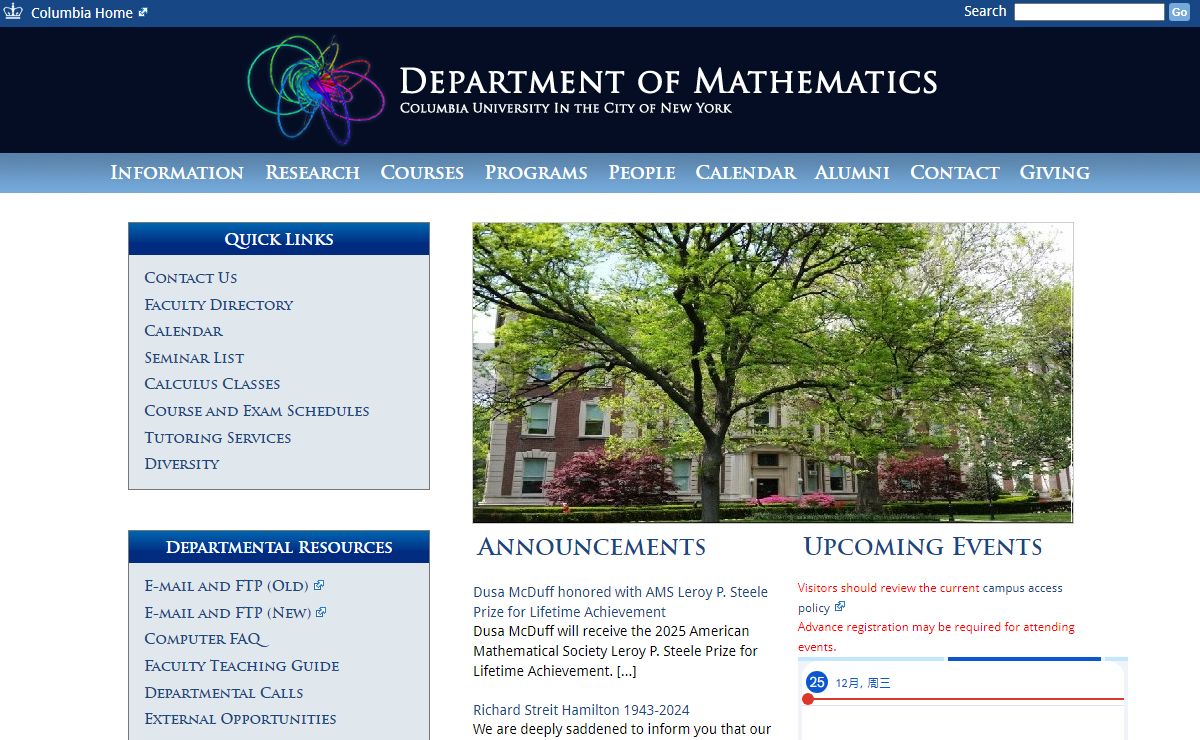The image size is (1200, 740).
Task: Open the Calculus Classes link
Action: (212, 384)
